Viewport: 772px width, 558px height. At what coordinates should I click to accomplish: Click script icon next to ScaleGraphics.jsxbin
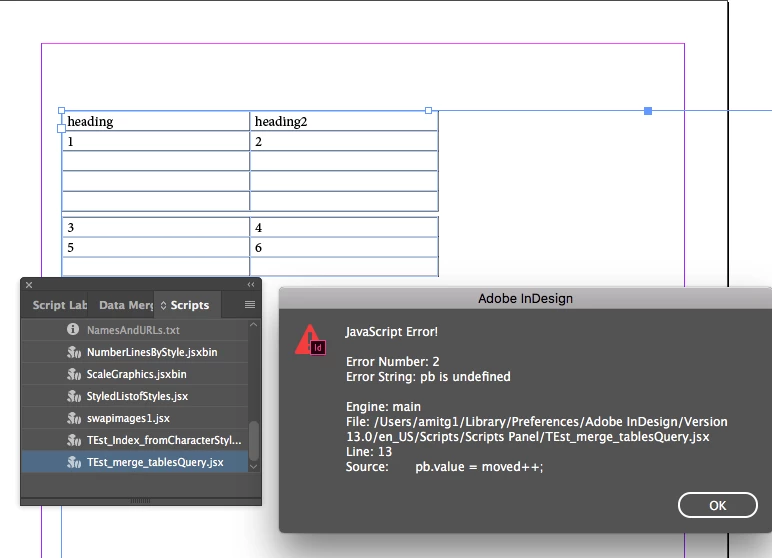(74, 374)
